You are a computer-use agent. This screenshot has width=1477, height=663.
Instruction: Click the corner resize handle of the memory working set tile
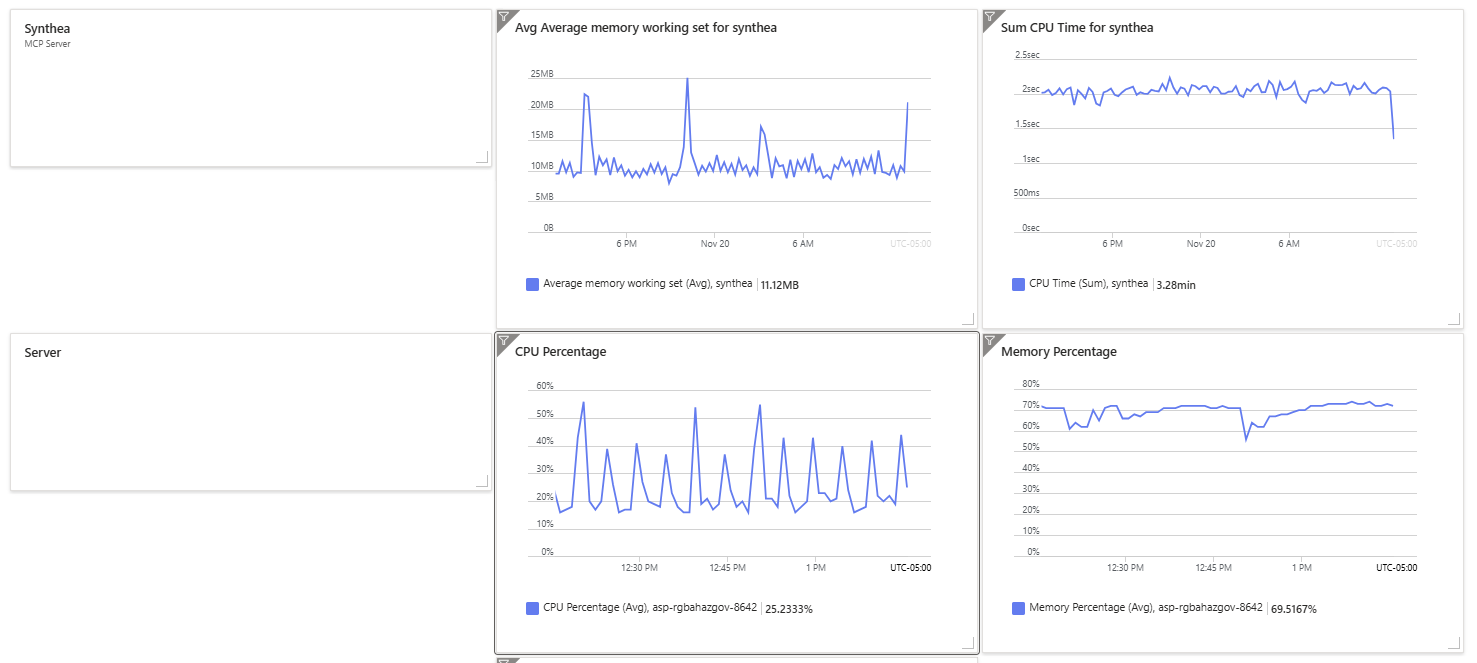point(967,319)
